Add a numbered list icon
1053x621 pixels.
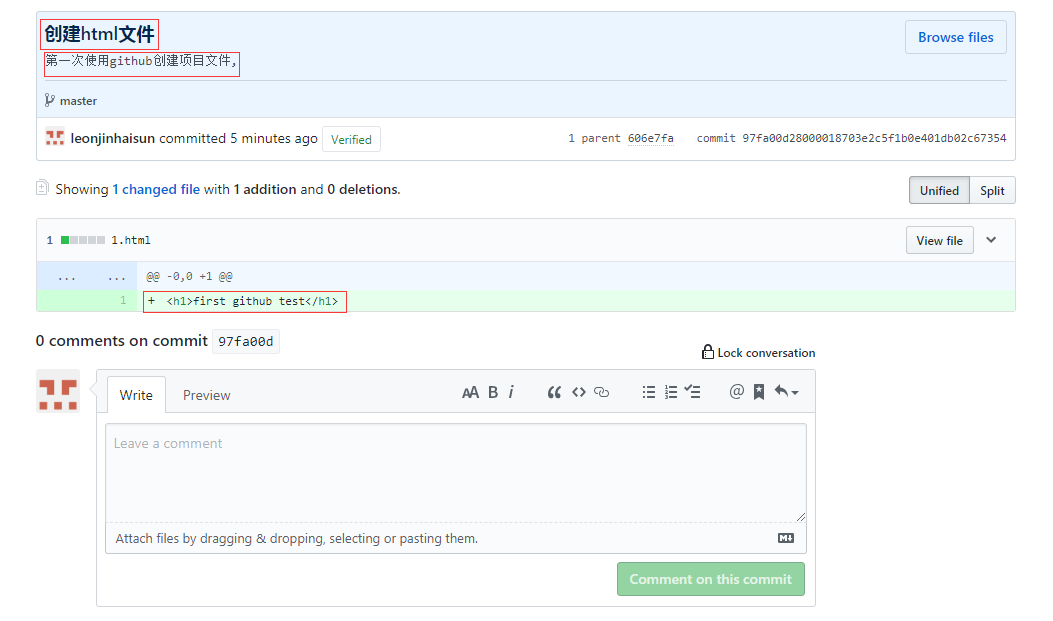tap(671, 392)
